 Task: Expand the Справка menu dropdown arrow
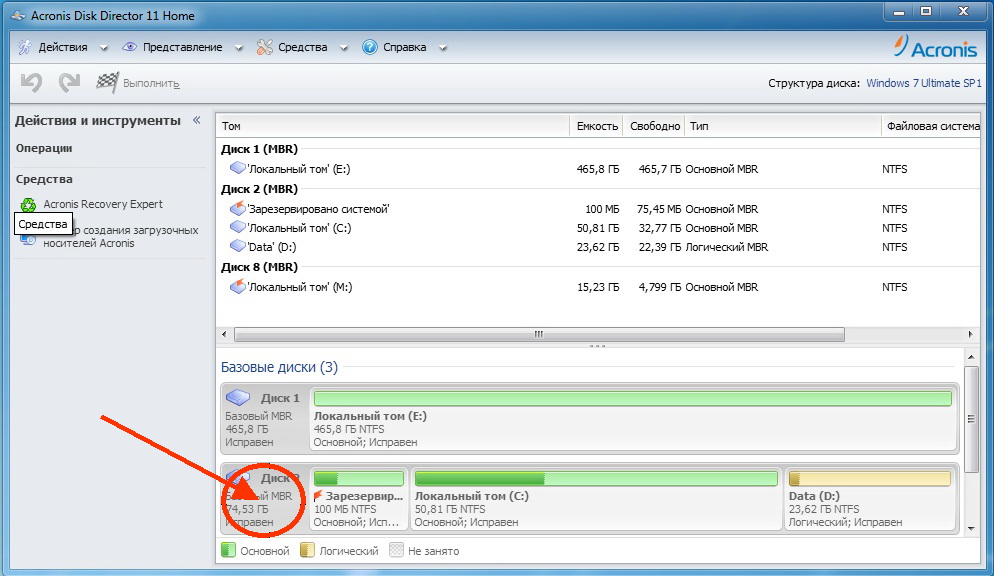pyautogui.click(x=442, y=48)
